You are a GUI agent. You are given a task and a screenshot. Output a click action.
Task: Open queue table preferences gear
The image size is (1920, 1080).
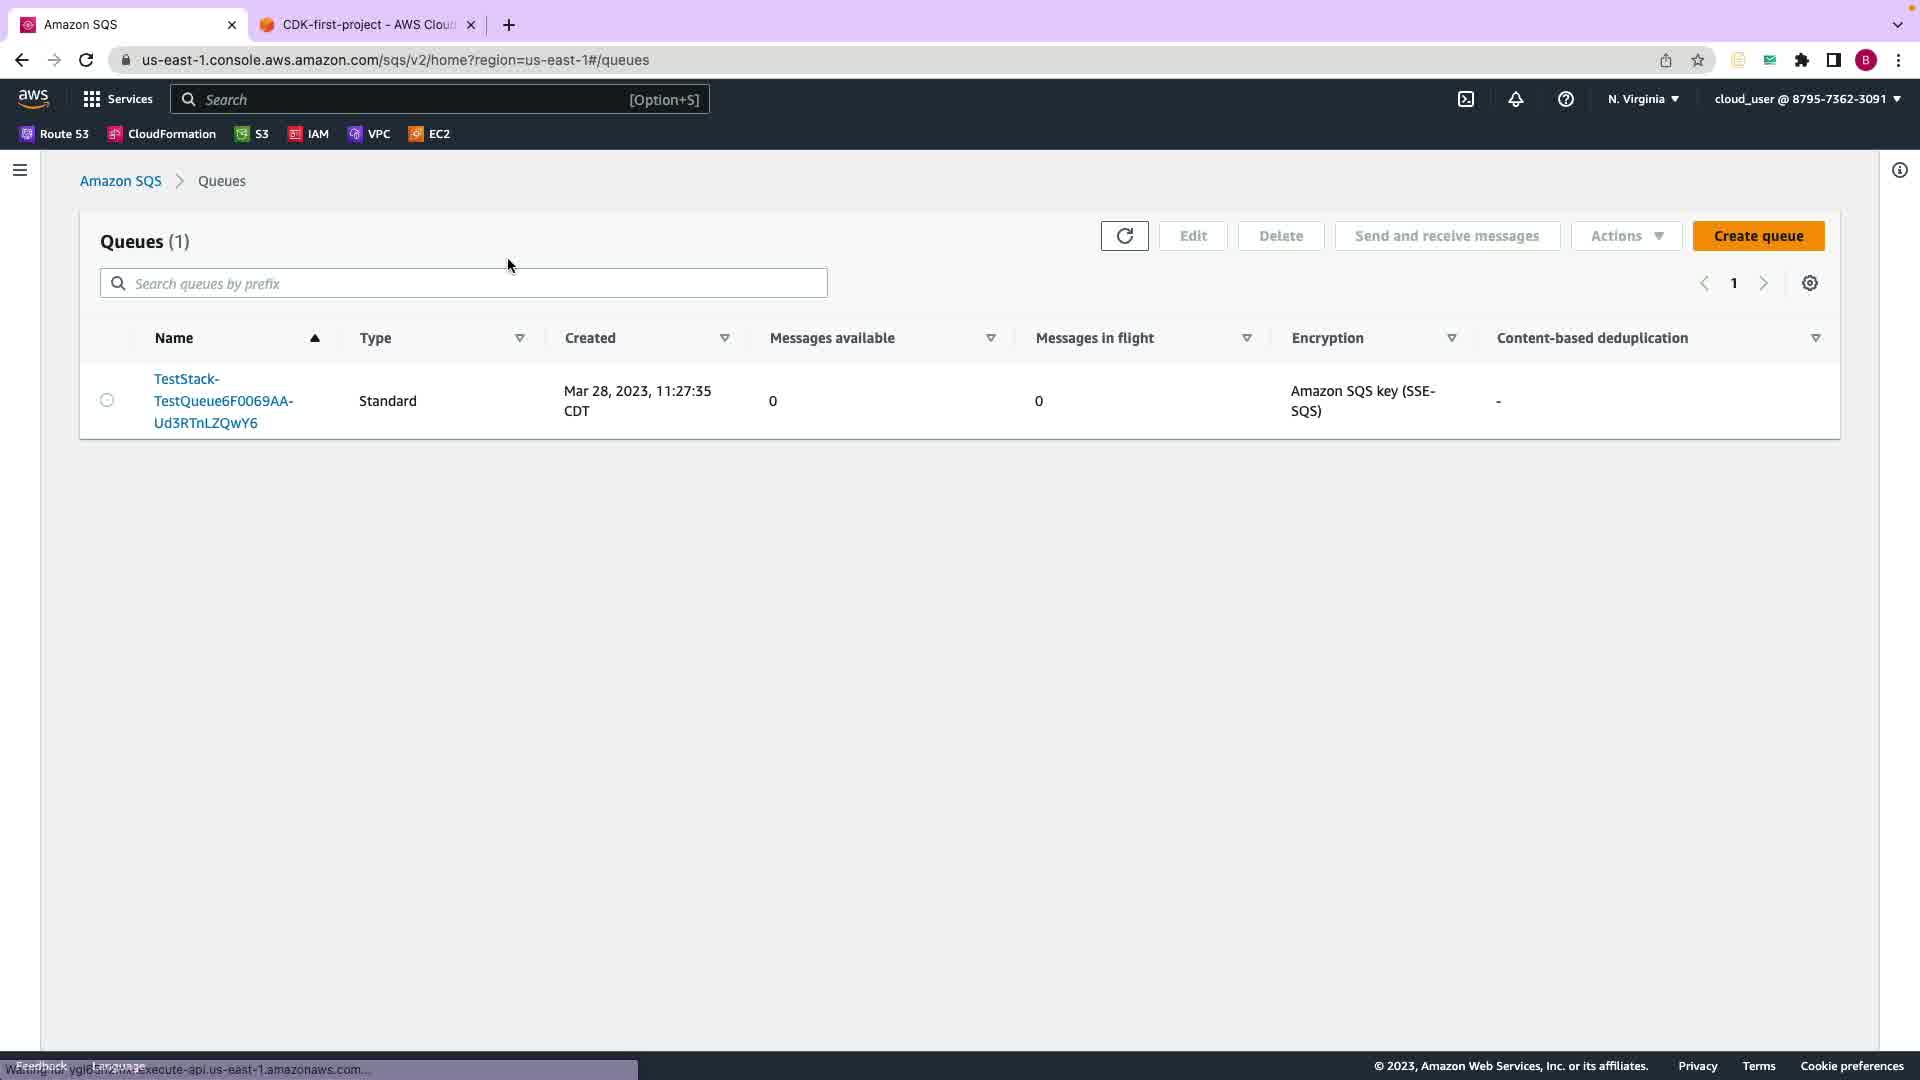(1809, 284)
